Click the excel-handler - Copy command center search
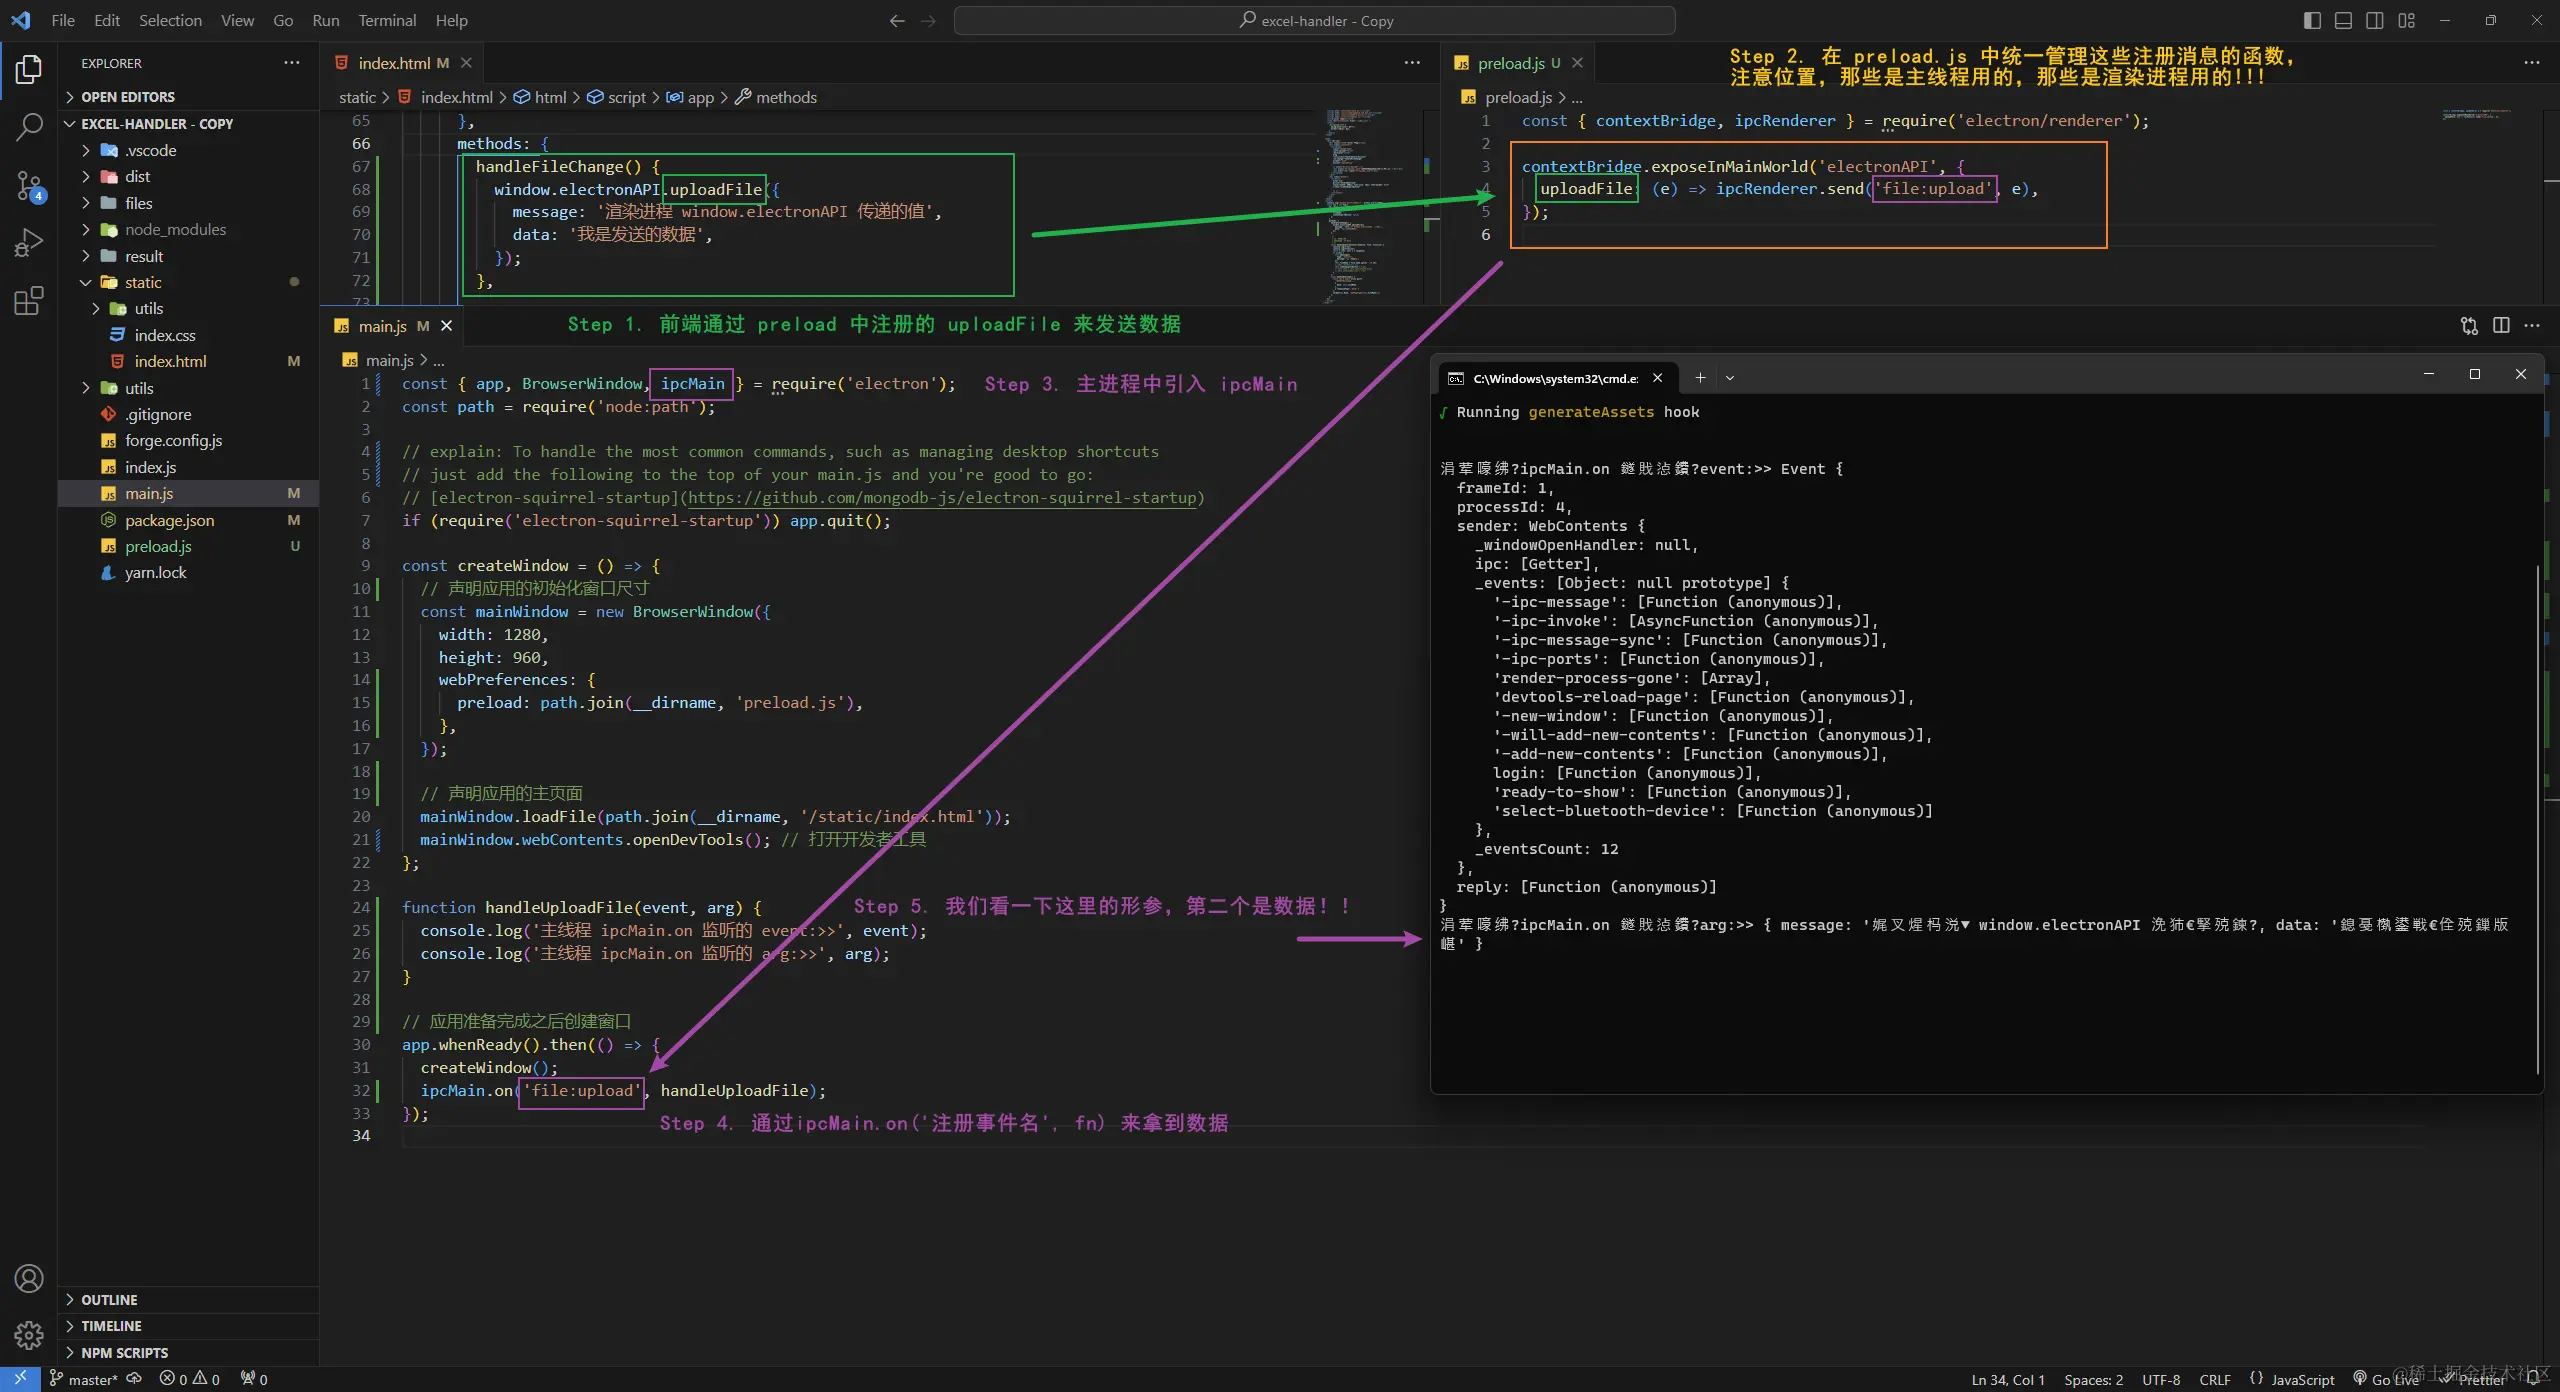The image size is (2560, 1392). click(x=1314, y=20)
